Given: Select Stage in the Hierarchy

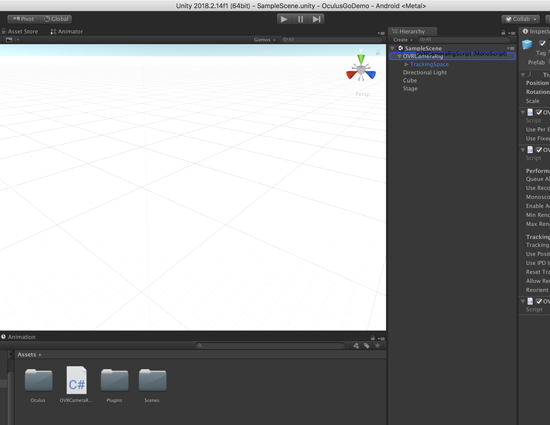Looking at the screenshot, I should pos(410,89).
